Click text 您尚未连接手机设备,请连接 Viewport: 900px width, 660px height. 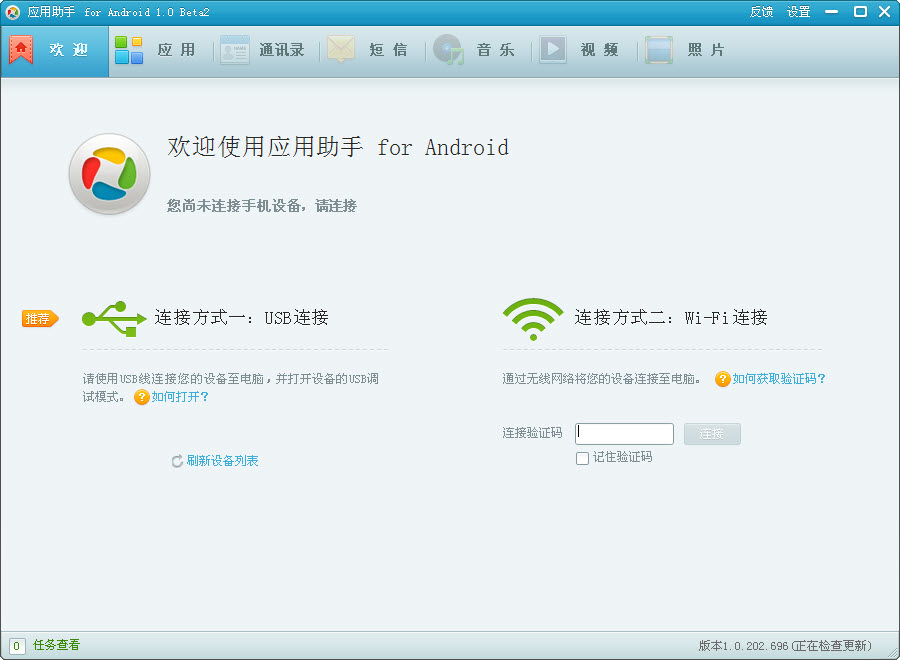(x=262, y=205)
